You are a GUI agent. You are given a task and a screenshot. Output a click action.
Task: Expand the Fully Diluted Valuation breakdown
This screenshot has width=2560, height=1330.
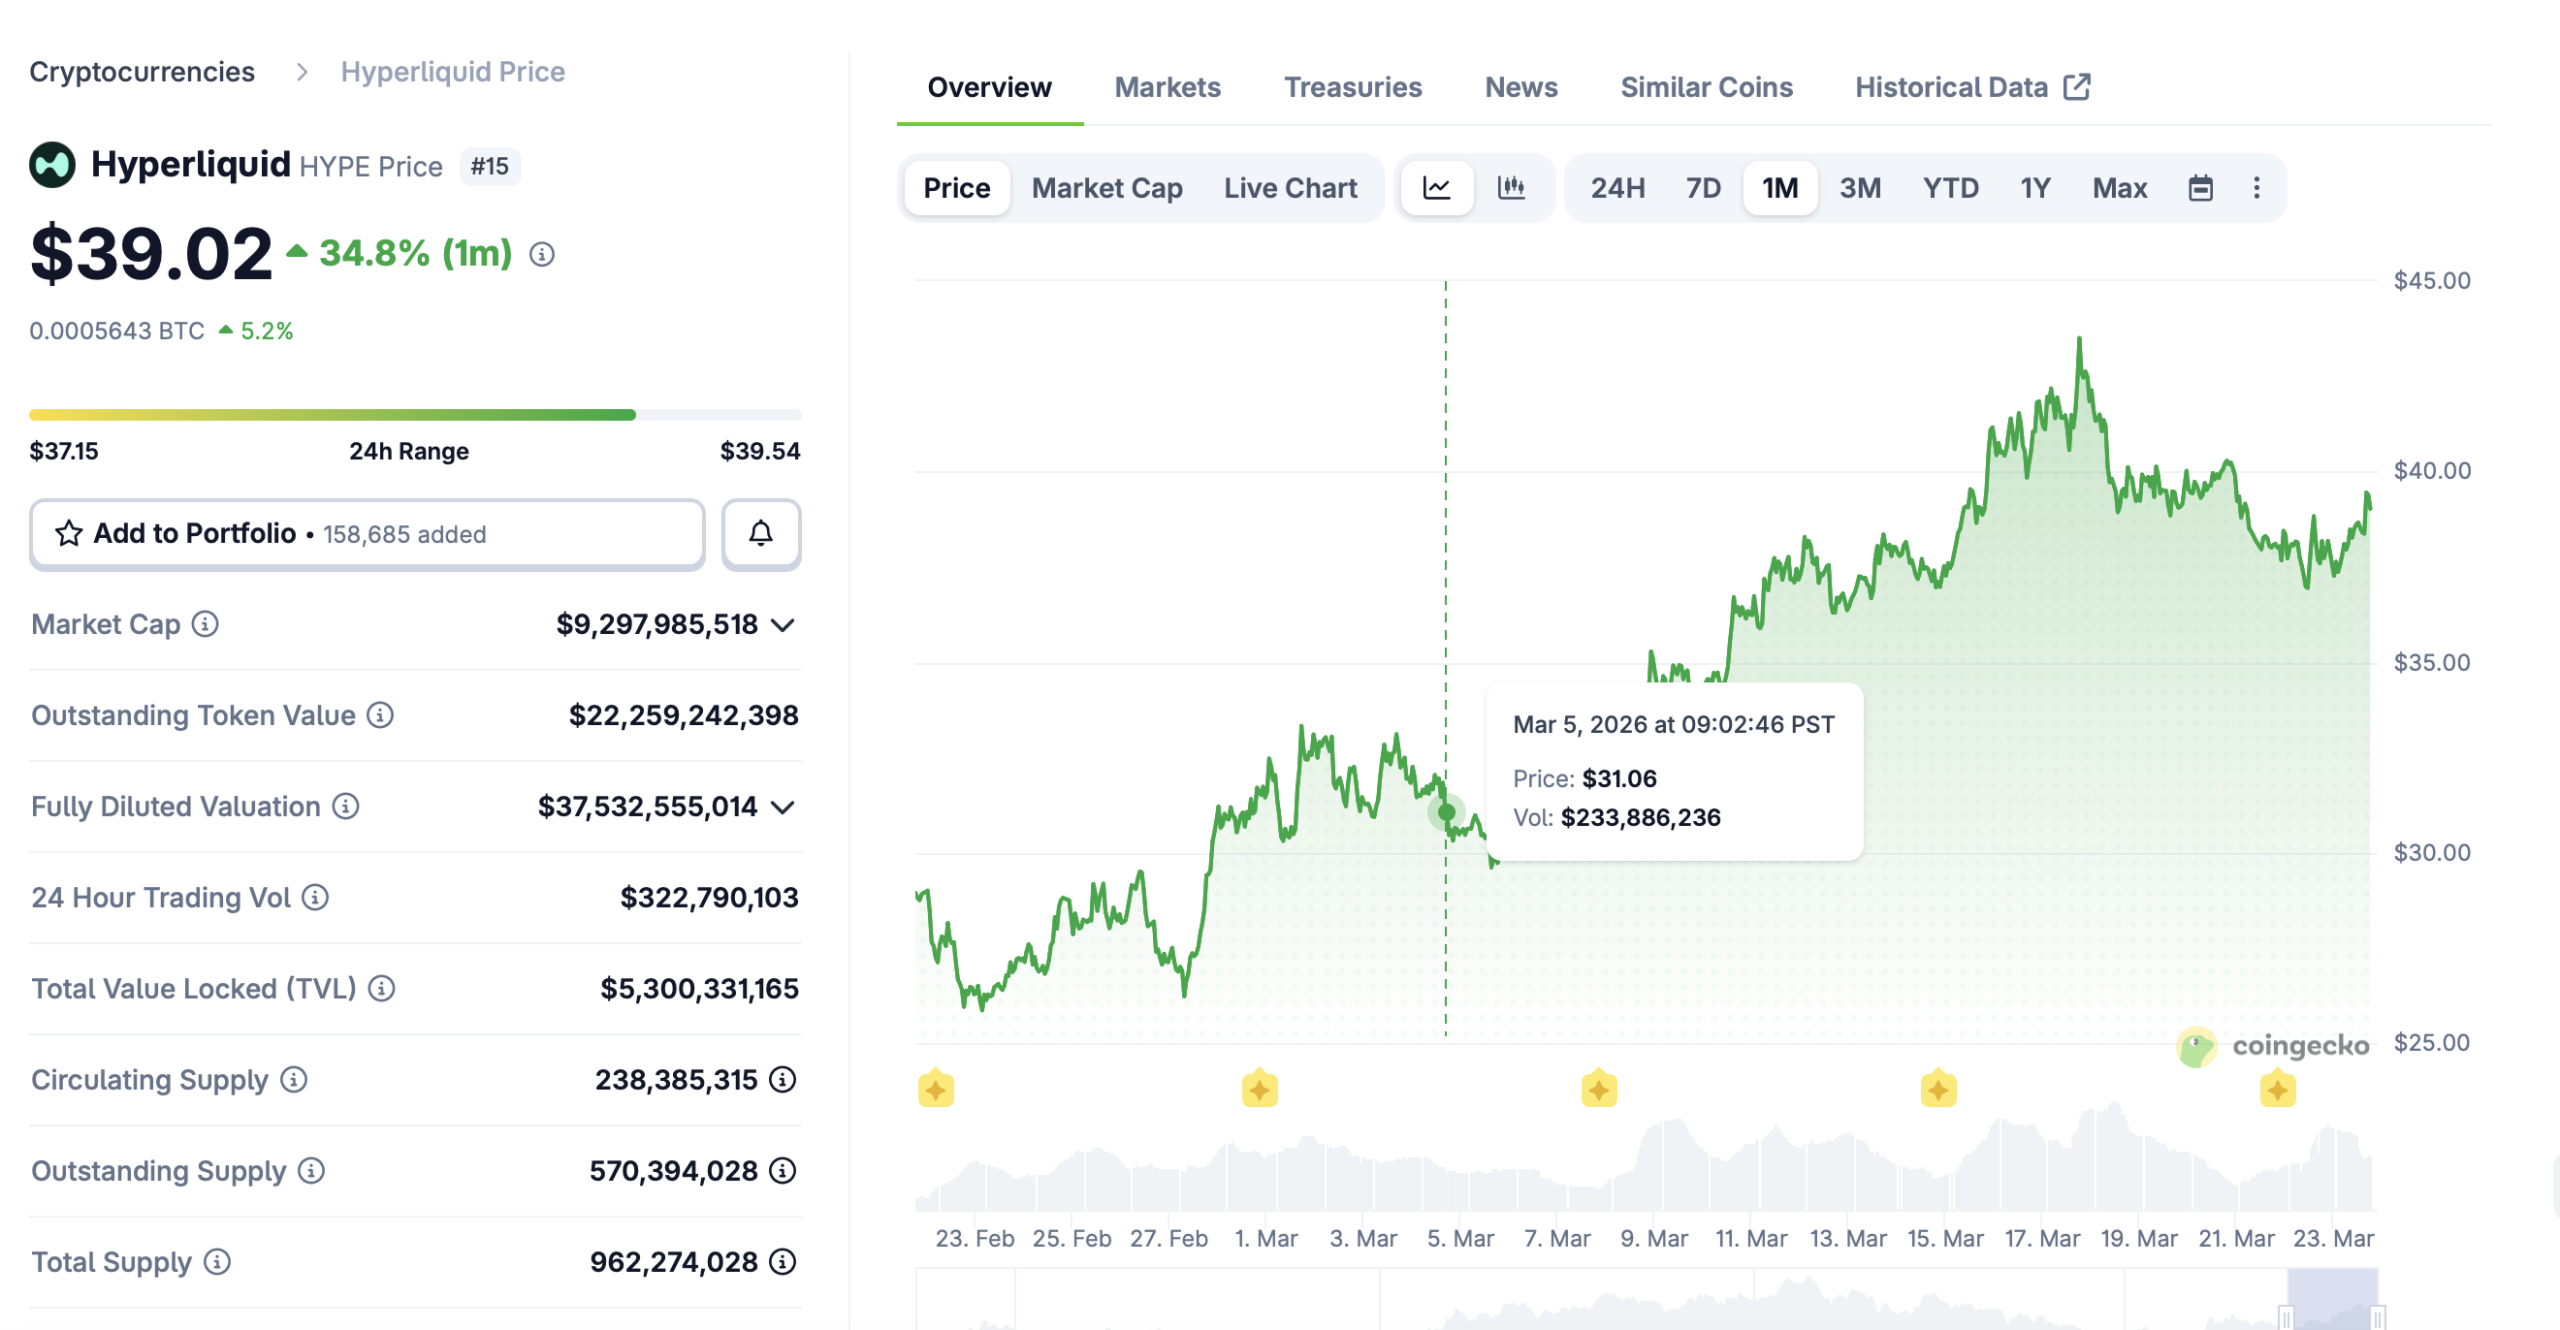point(783,806)
